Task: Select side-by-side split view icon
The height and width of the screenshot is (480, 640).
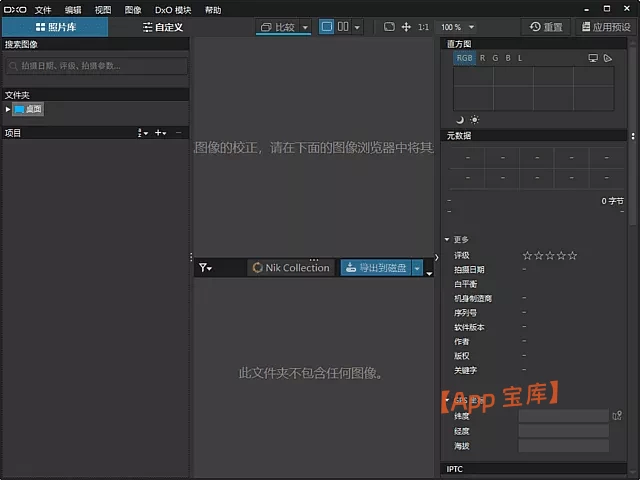Action: (x=343, y=27)
